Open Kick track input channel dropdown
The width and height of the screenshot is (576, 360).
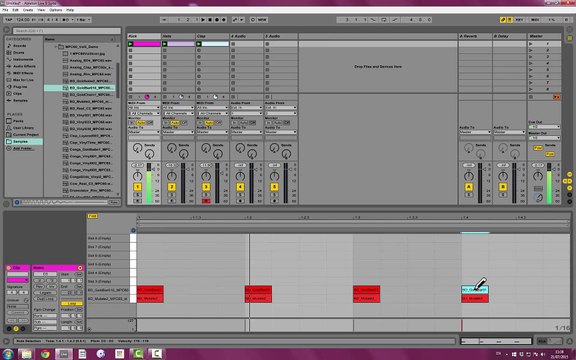pyautogui.click(x=144, y=113)
